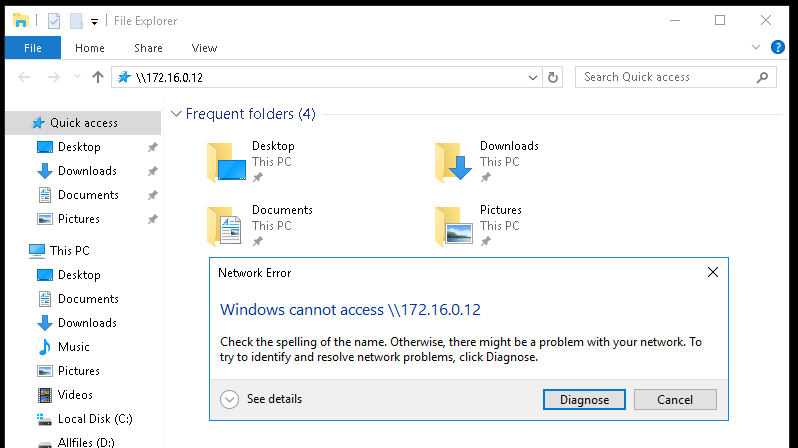Expand See details in Network Error dialog
The width and height of the screenshot is (798, 448).
coord(261,399)
